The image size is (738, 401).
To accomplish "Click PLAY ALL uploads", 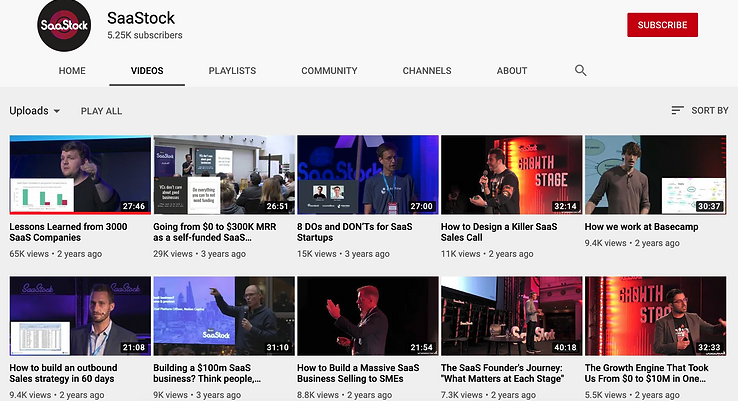I will (x=101, y=111).
